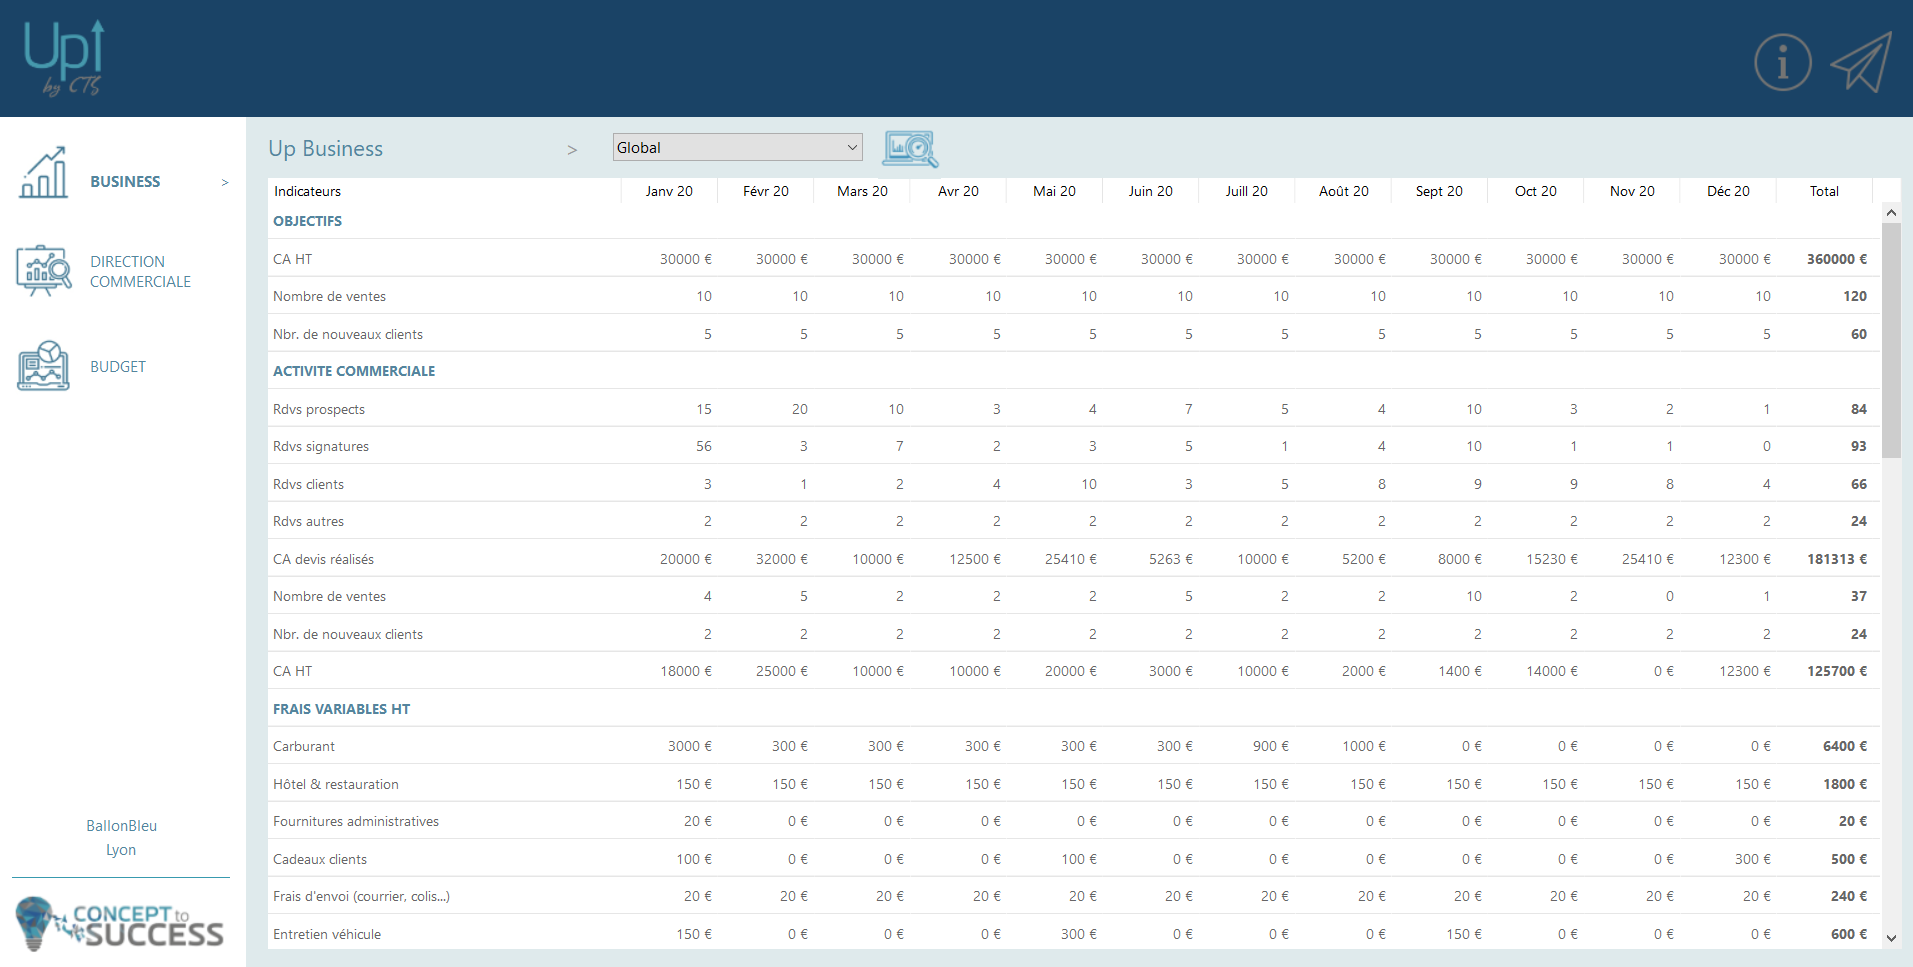This screenshot has height=967, width=1913.
Task: Open the Global selection dropdown
Action: [x=737, y=147]
